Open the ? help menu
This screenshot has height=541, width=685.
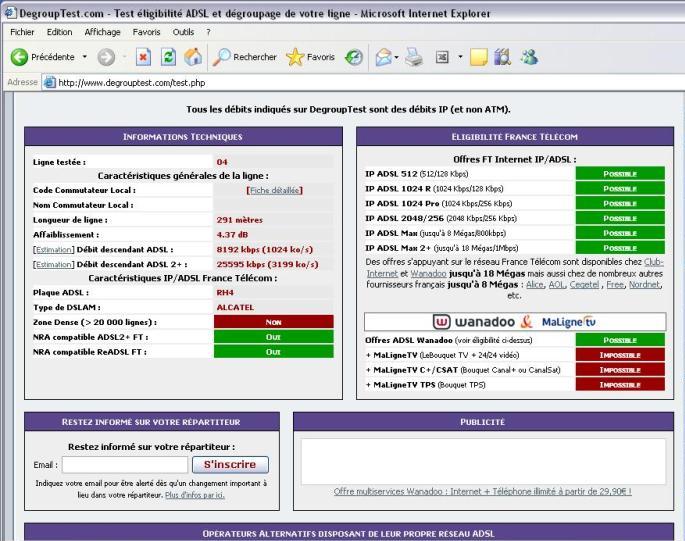click(208, 32)
